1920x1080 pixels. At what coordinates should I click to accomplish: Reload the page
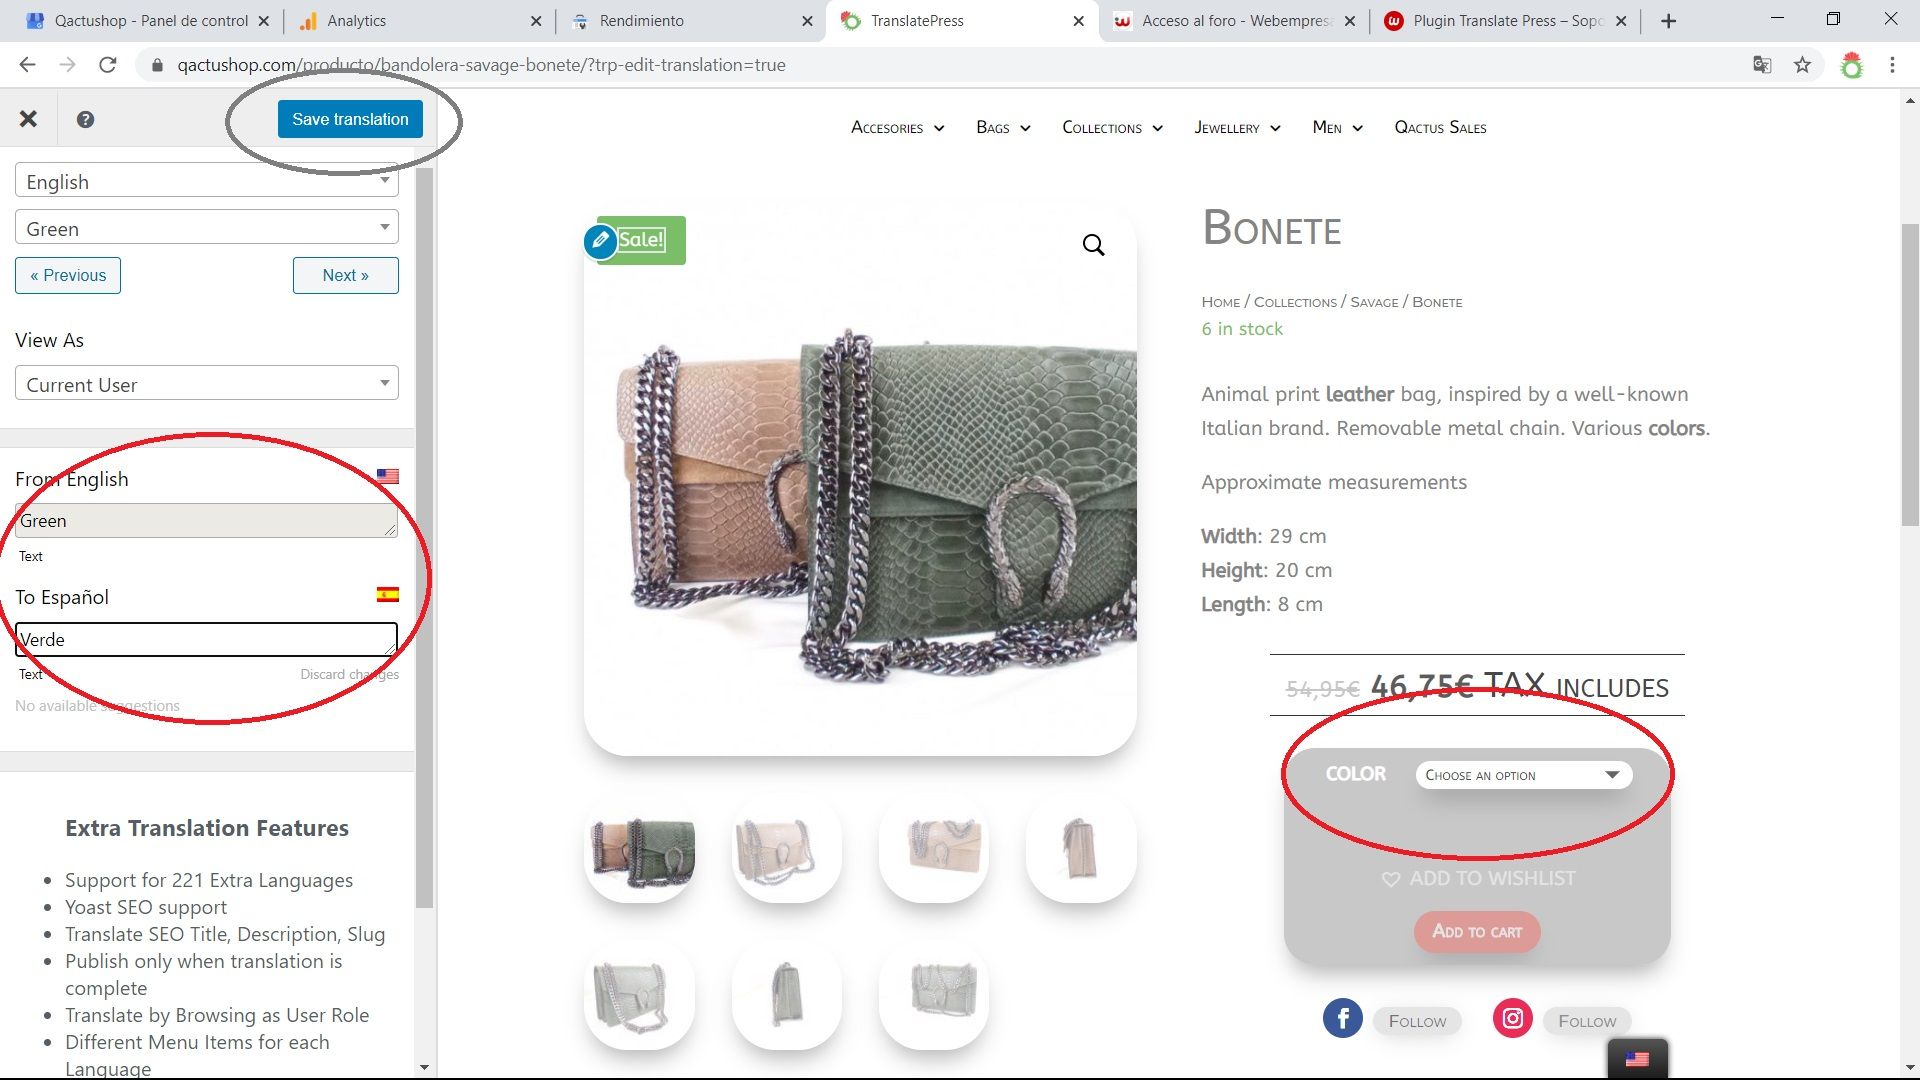[107, 65]
